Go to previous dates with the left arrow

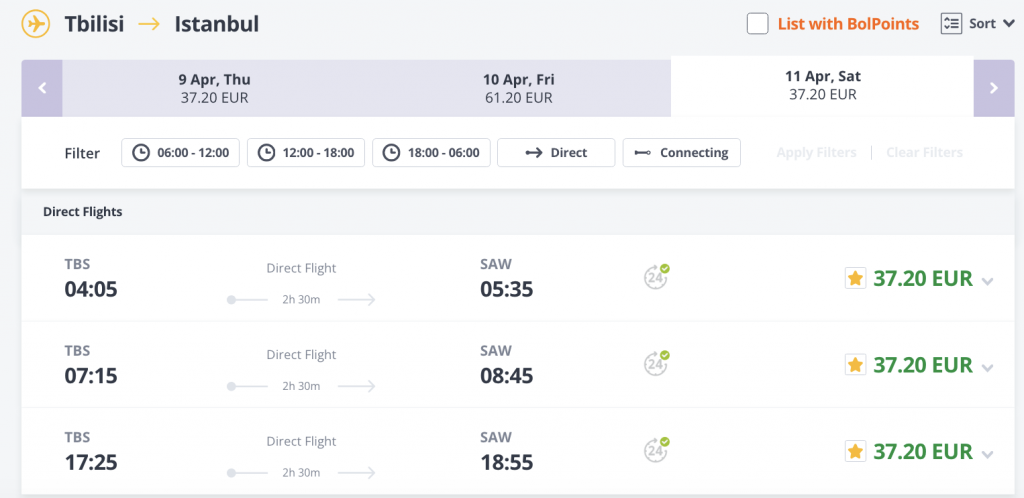42,88
